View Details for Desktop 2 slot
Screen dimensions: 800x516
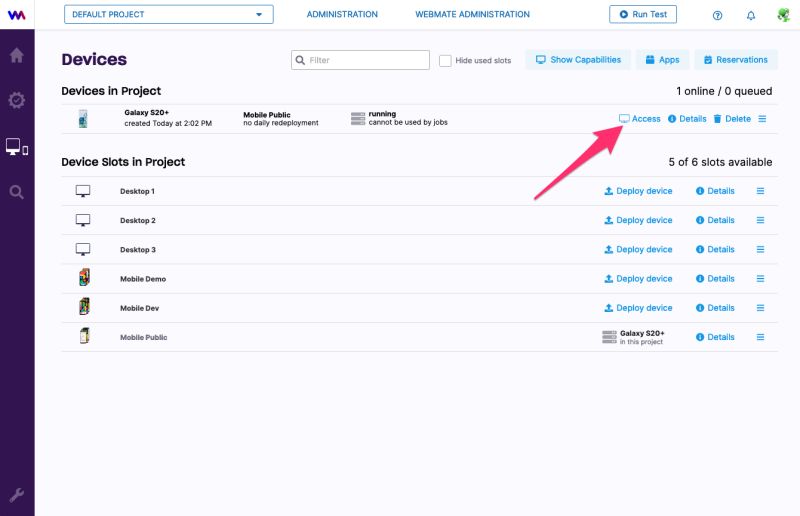coord(715,220)
